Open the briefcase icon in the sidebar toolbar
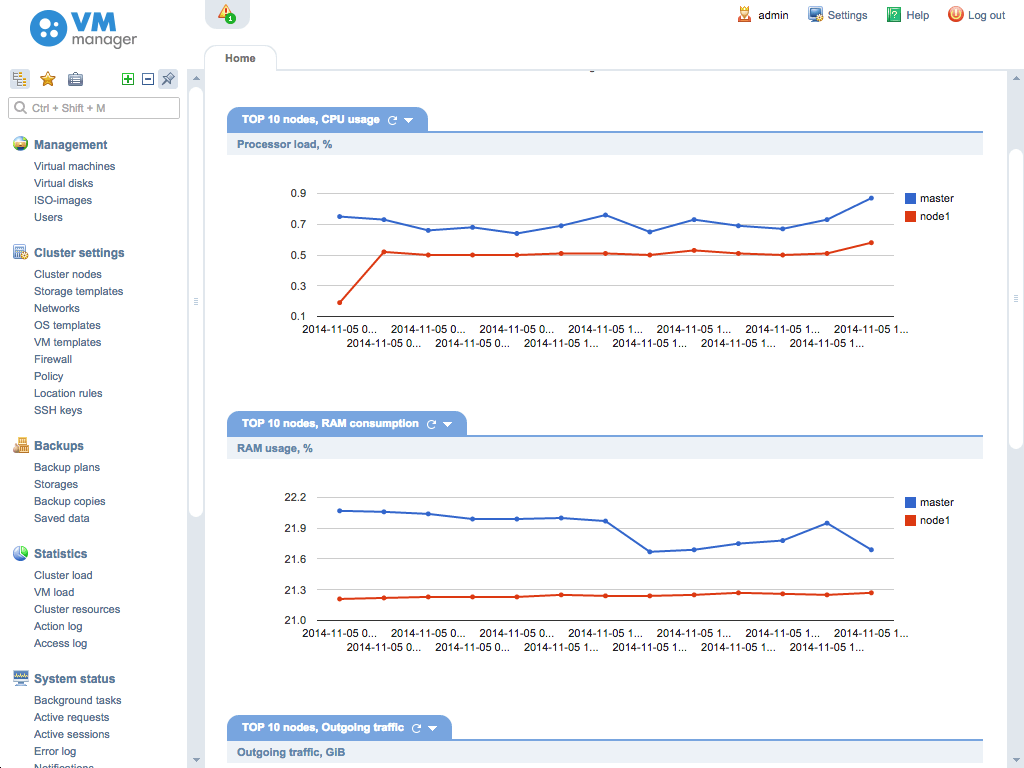The height and width of the screenshot is (768, 1024). (75, 79)
